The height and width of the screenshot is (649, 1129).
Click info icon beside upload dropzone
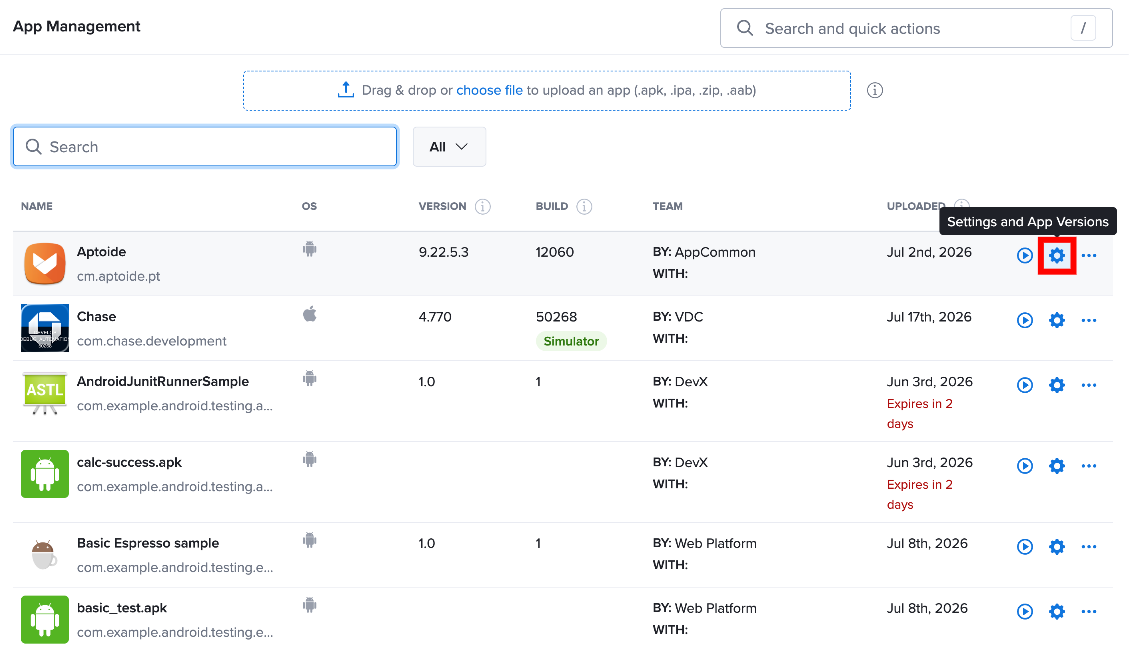pos(875,90)
